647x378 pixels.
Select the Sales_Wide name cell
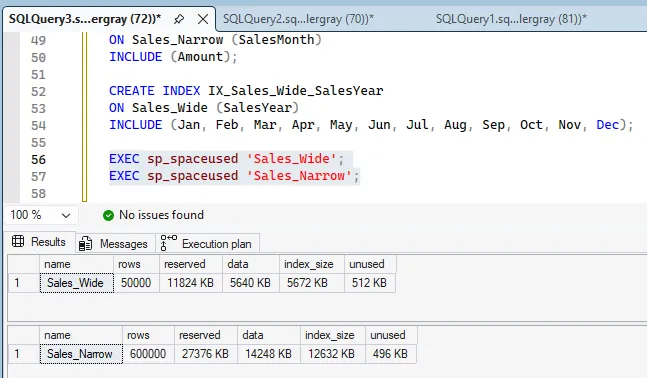[77, 283]
